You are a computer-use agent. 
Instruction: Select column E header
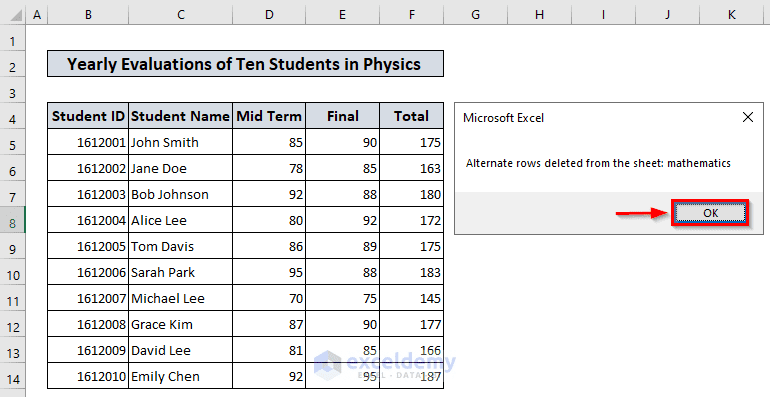pos(342,15)
